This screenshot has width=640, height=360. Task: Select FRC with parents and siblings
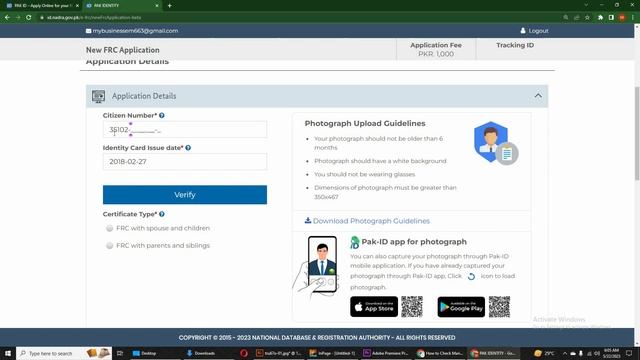(x=109, y=246)
